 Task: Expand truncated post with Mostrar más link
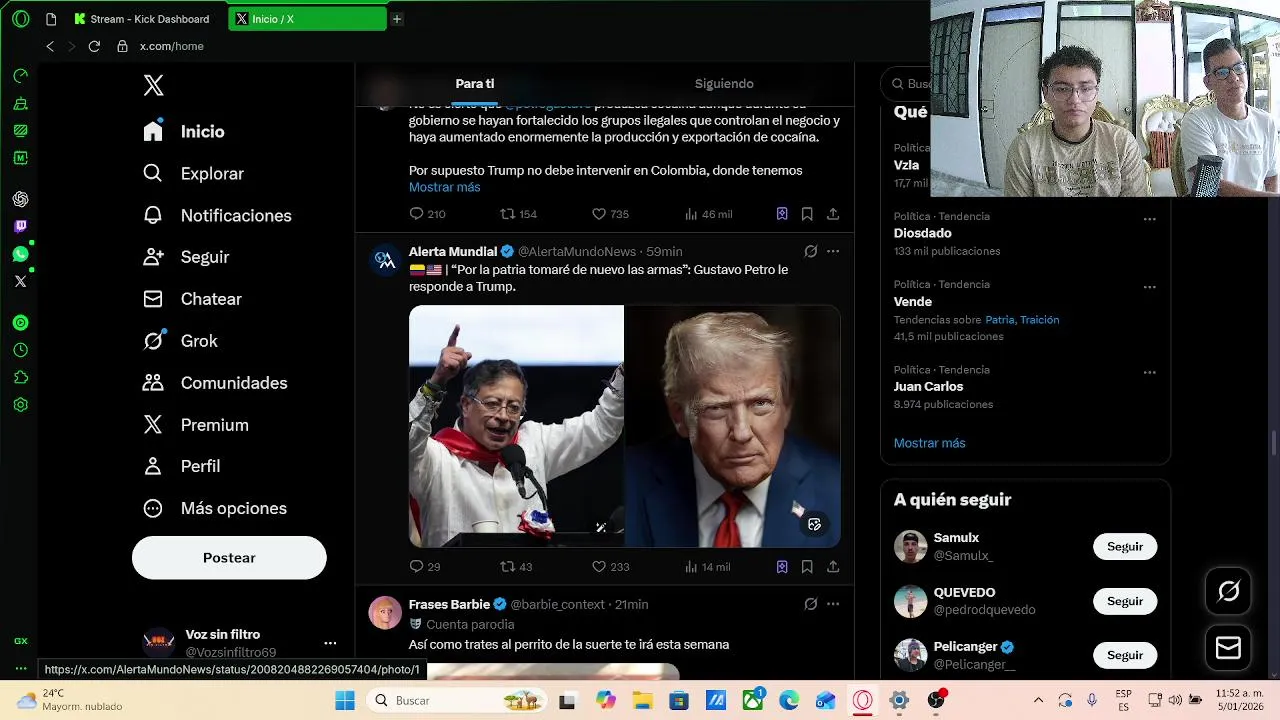point(444,187)
